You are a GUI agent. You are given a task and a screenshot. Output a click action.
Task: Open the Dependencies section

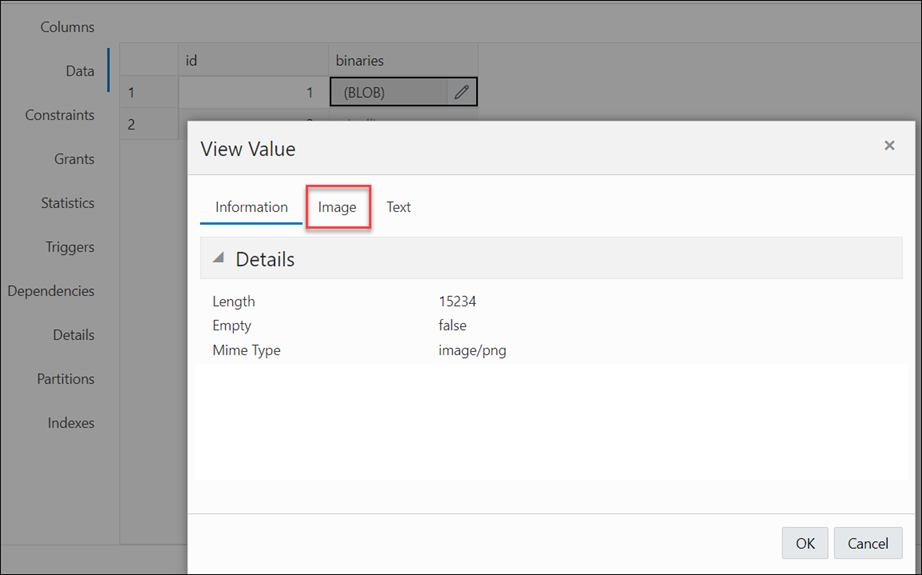click(x=51, y=291)
